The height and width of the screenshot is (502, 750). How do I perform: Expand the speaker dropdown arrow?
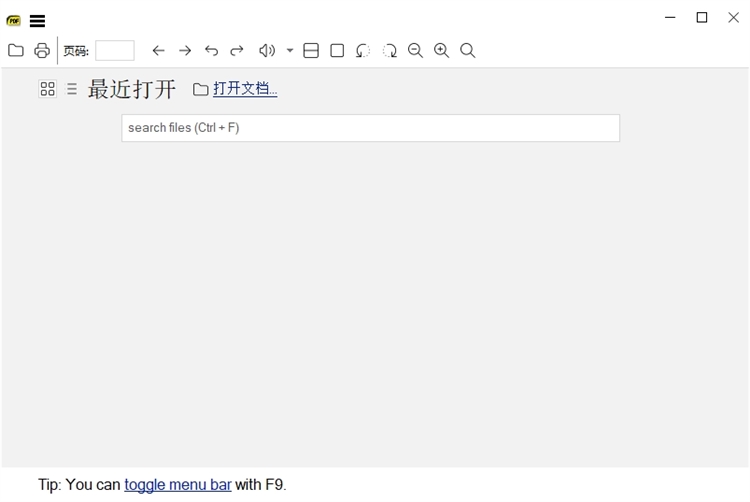tap(290, 50)
